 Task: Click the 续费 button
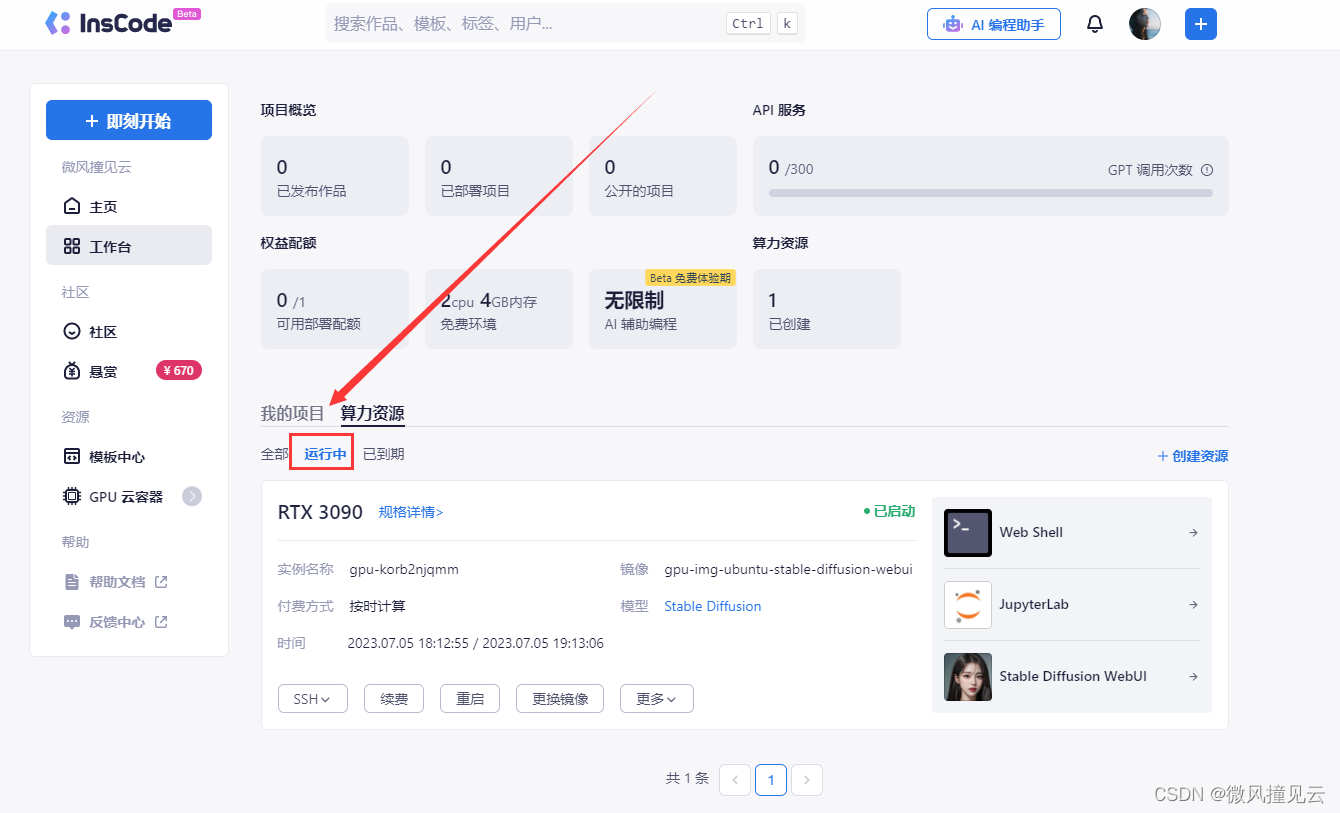pyautogui.click(x=394, y=698)
